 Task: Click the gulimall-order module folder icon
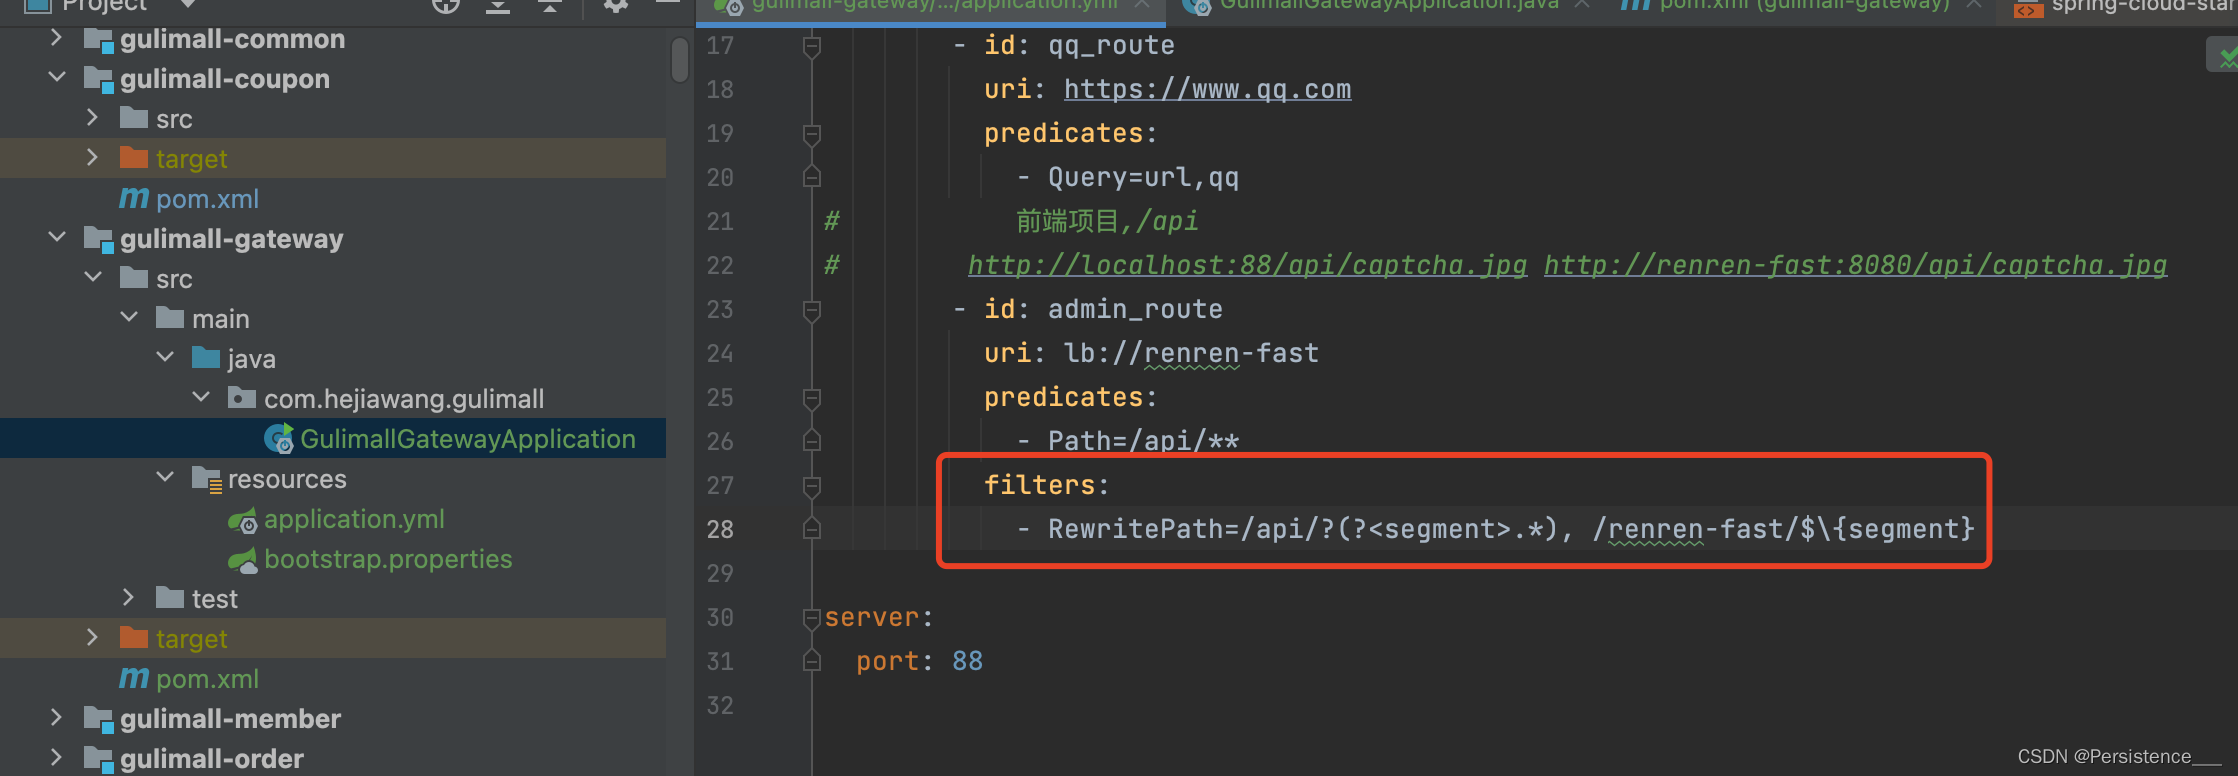[98, 760]
